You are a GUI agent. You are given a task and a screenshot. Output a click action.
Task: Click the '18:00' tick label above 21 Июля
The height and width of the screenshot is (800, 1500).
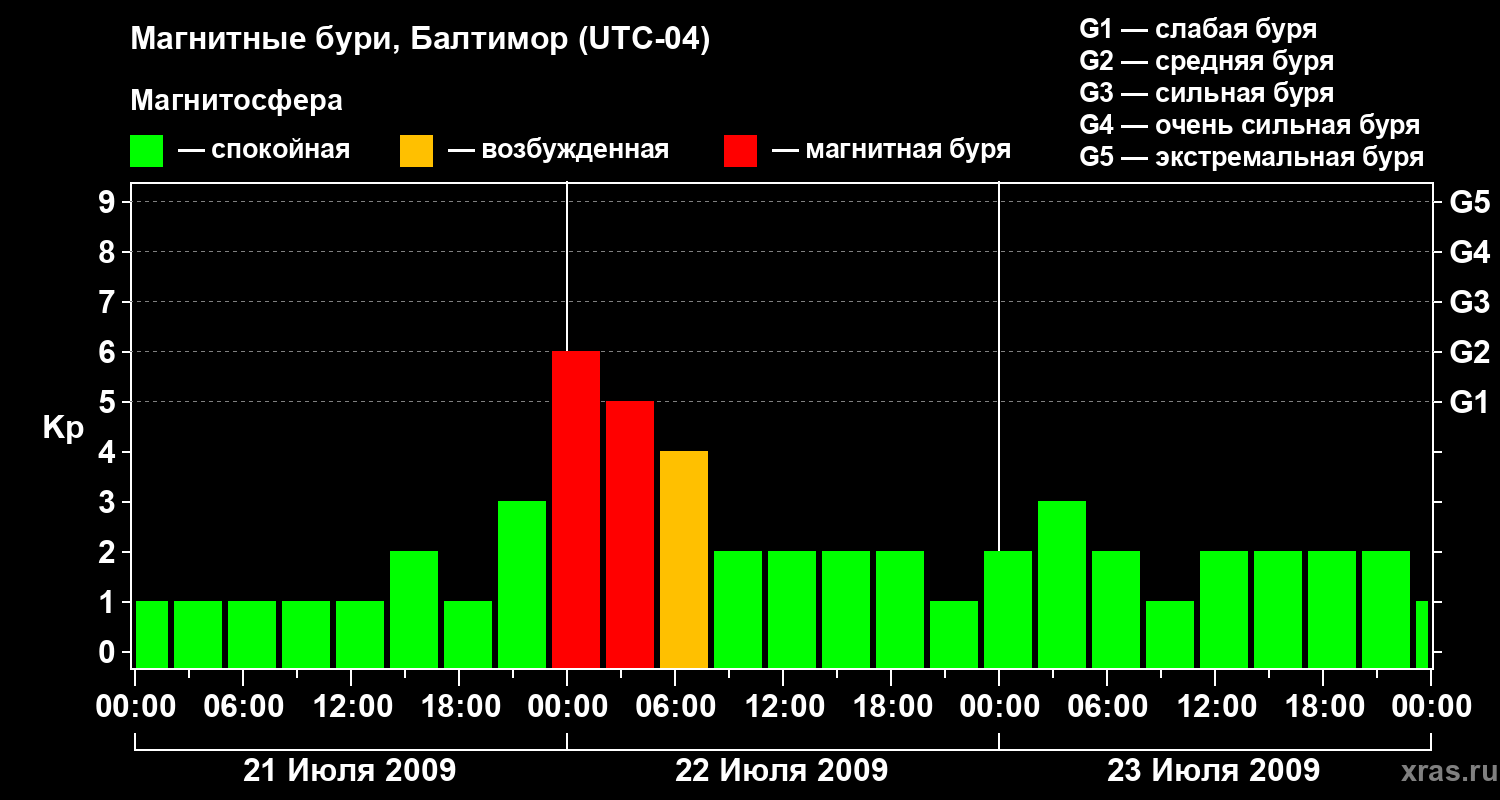[459, 706]
